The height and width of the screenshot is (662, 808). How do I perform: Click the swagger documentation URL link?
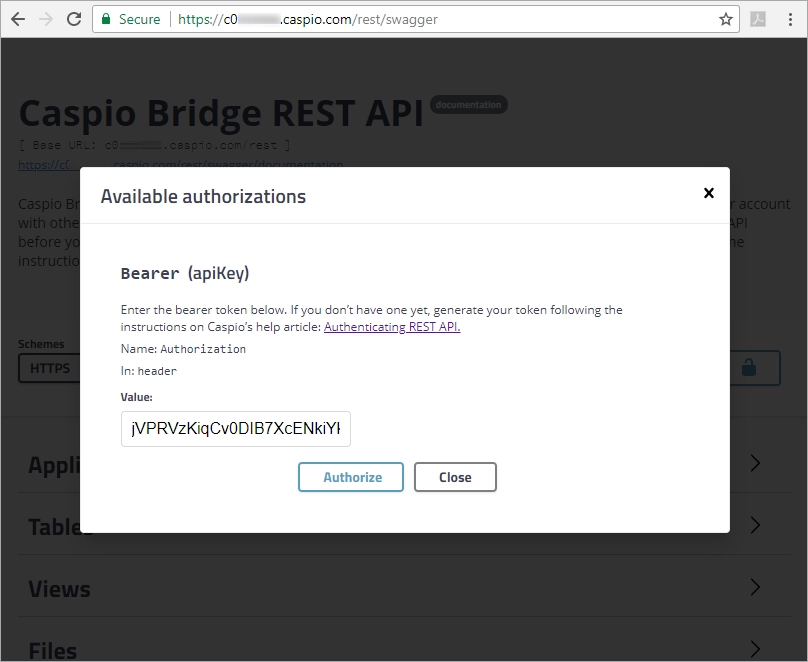point(180,165)
